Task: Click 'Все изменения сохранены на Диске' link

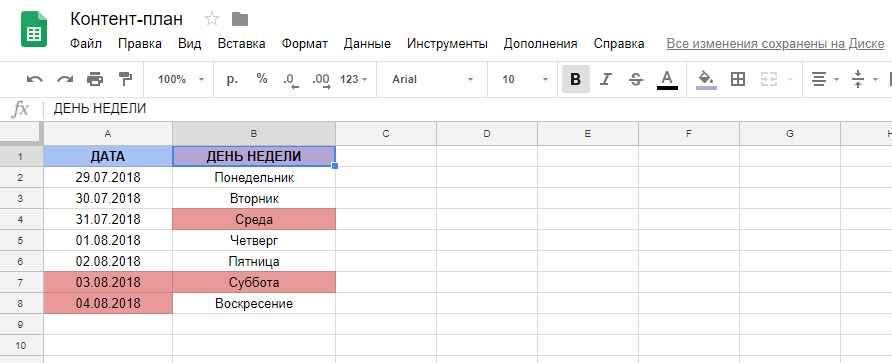Action: [x=775, y=44]
